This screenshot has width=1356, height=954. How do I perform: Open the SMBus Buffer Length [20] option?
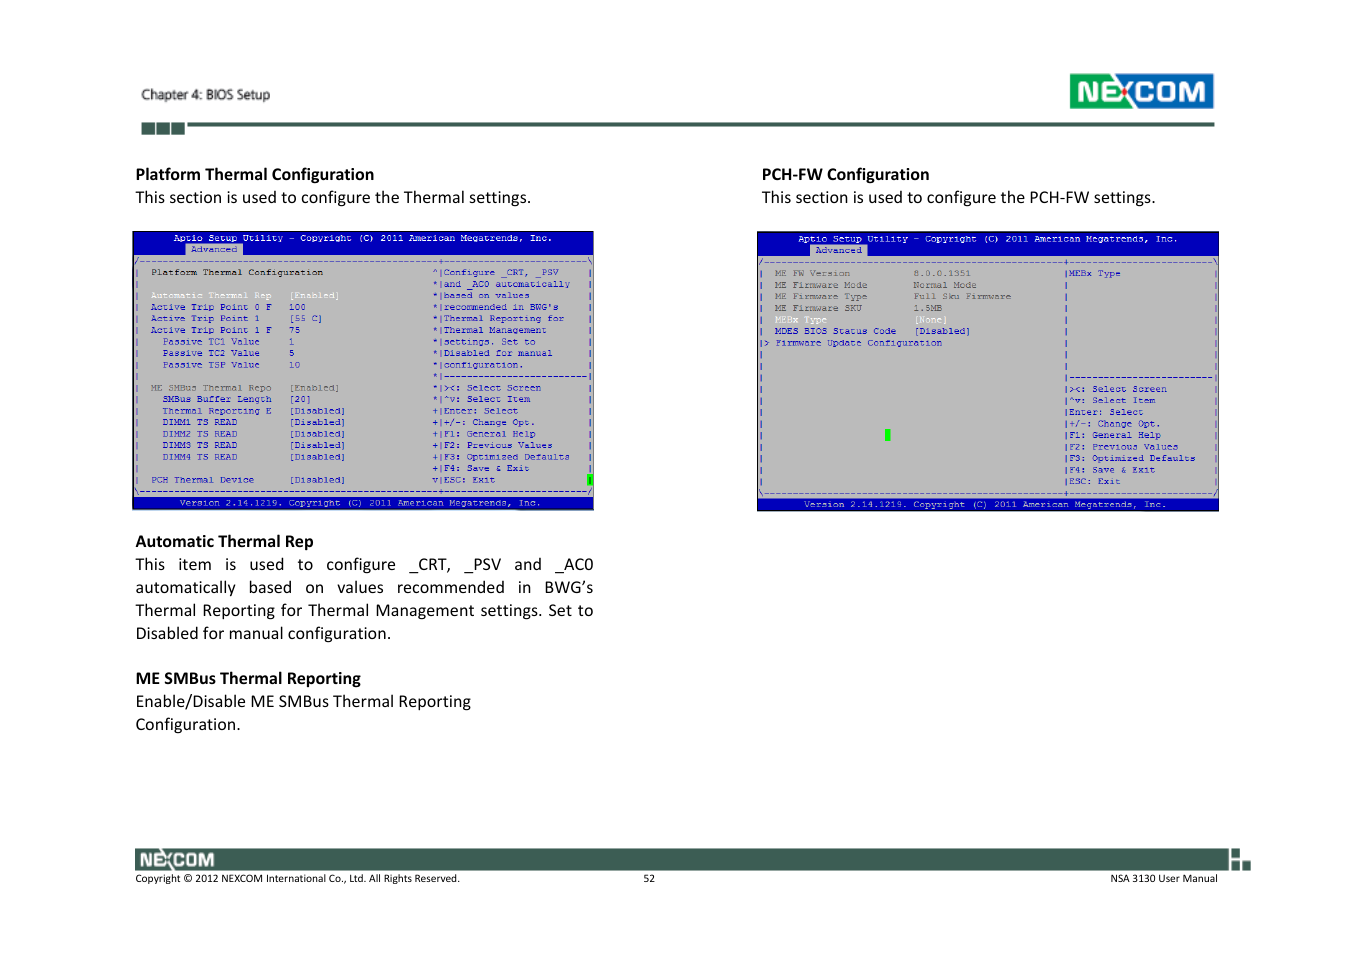(x=300, y=399)
